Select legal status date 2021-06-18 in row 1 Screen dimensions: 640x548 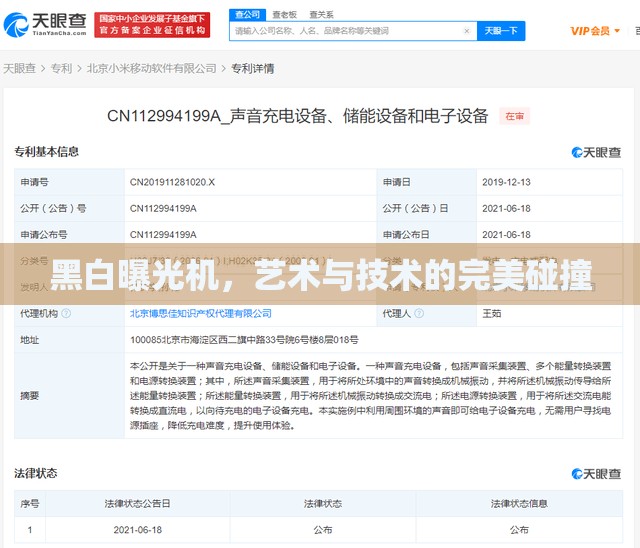click(x=138, y=530)
